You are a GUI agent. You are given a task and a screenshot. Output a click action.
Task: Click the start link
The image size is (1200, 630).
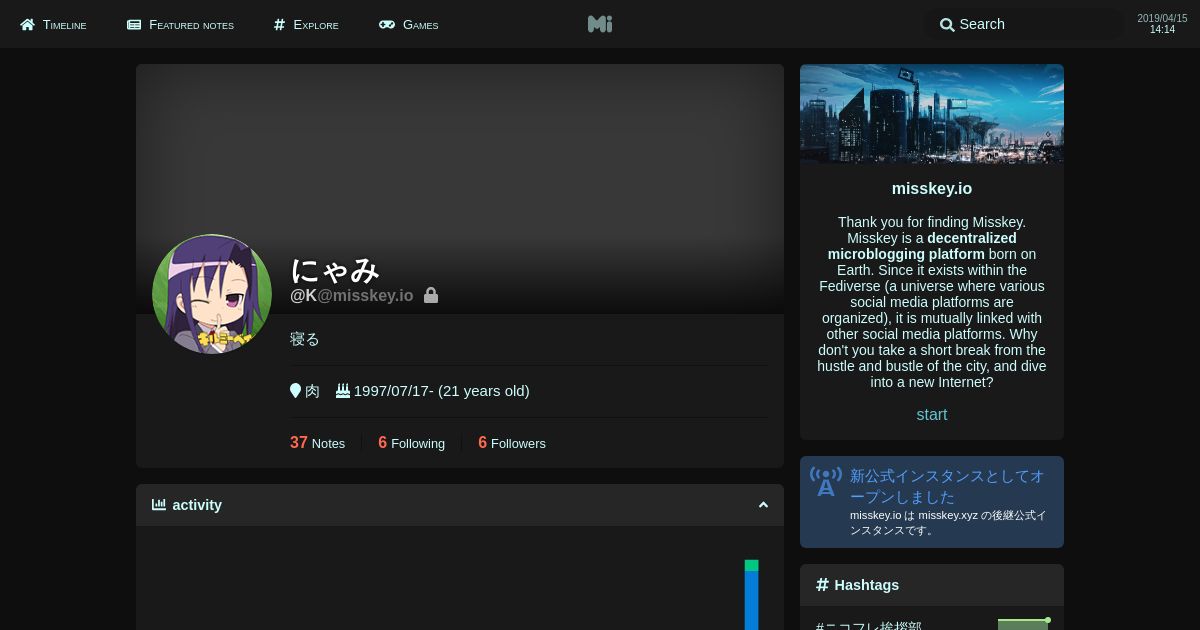click(932, 415)
